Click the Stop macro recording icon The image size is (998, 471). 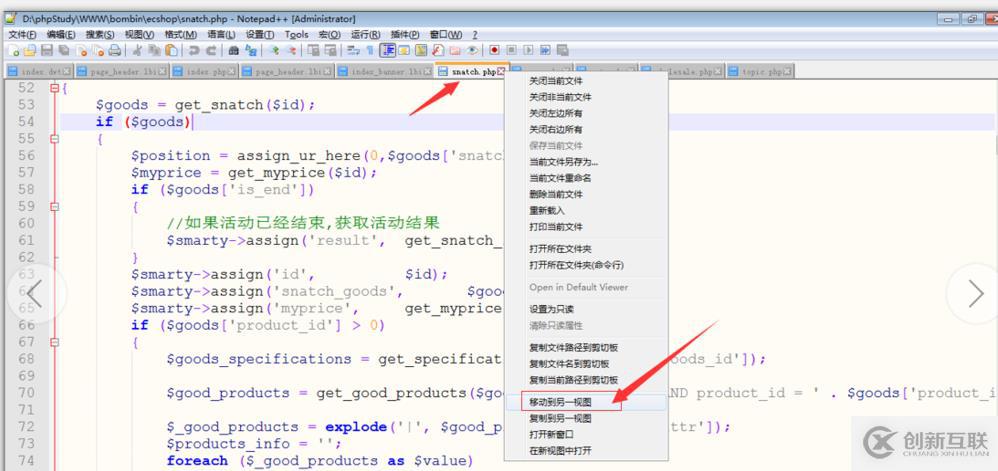click(x=511, y=51)
